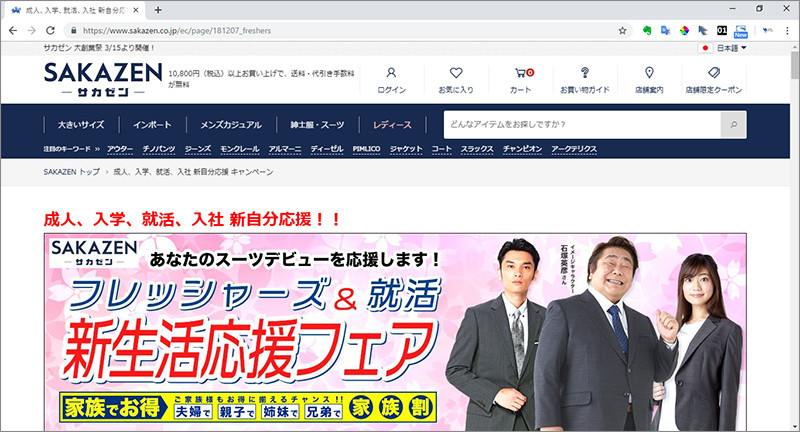This screenshot has width=800, height=432.
Task: Click the shopping guide question mark icon
Action: pos(585,72)
